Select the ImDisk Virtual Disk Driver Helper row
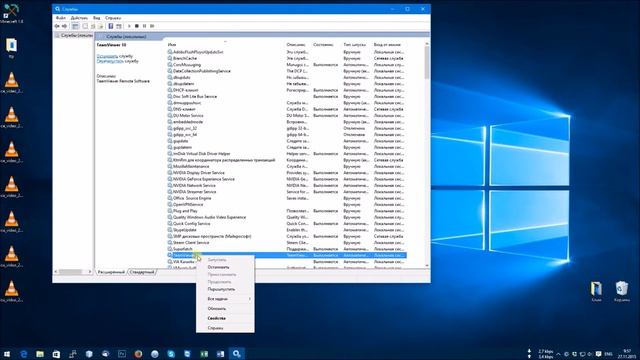 287,154
